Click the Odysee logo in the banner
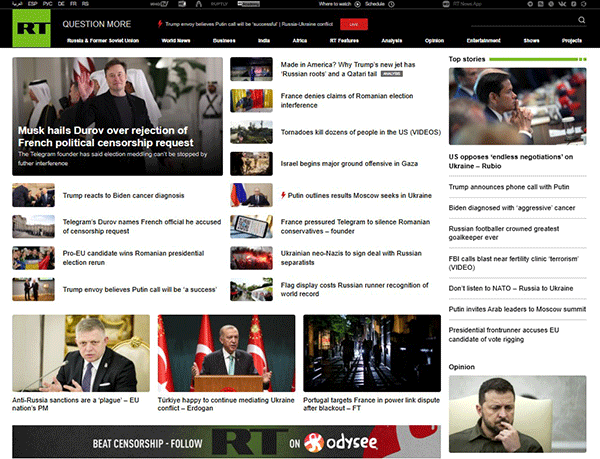 coord(341,443)
